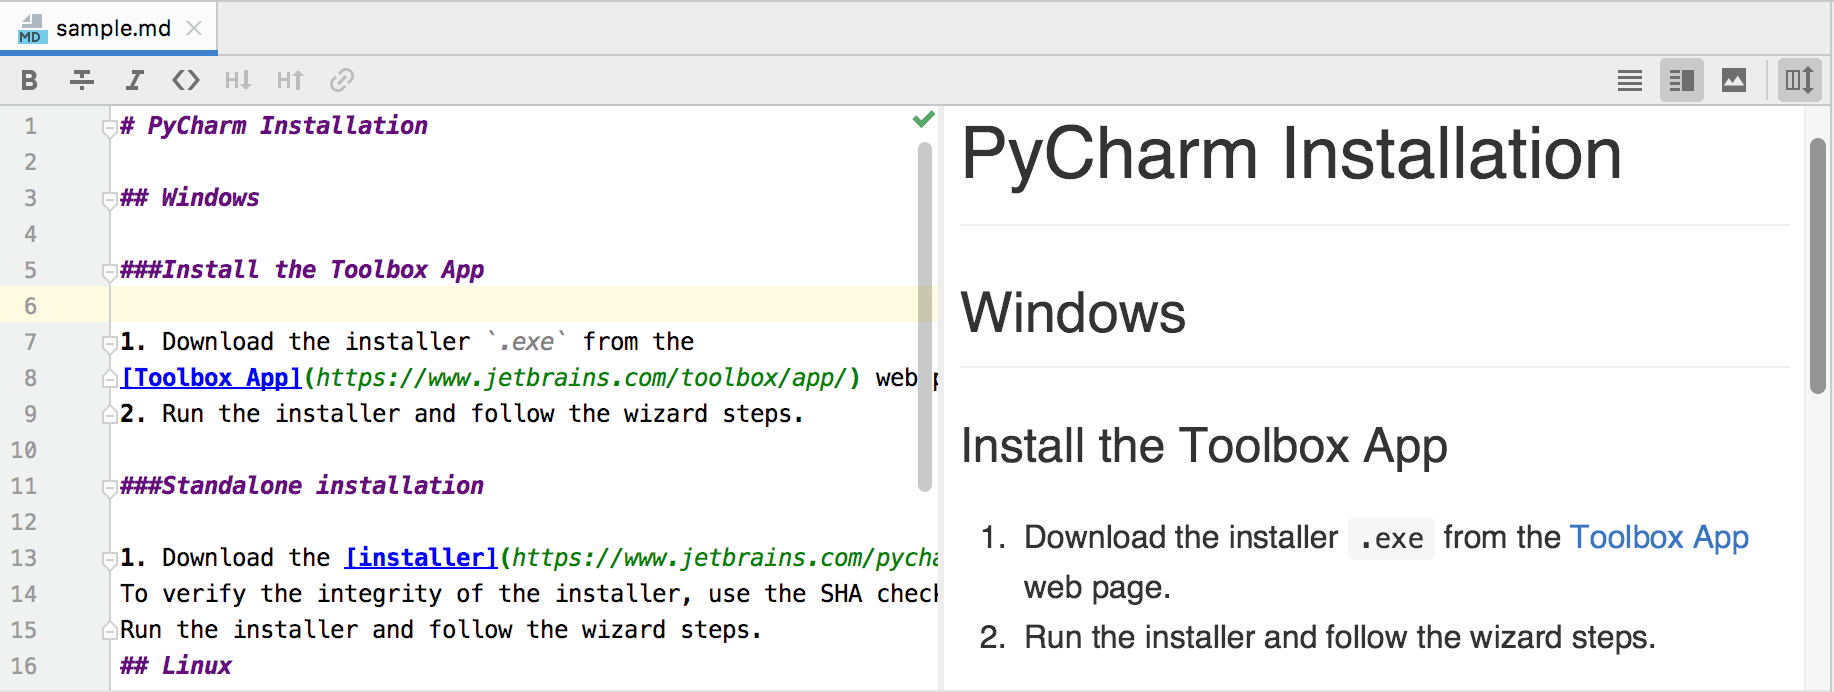Click '###Install the Toolbox App' source line
The width and height of the screenshot is (1834, 692).
click(302, 270)
